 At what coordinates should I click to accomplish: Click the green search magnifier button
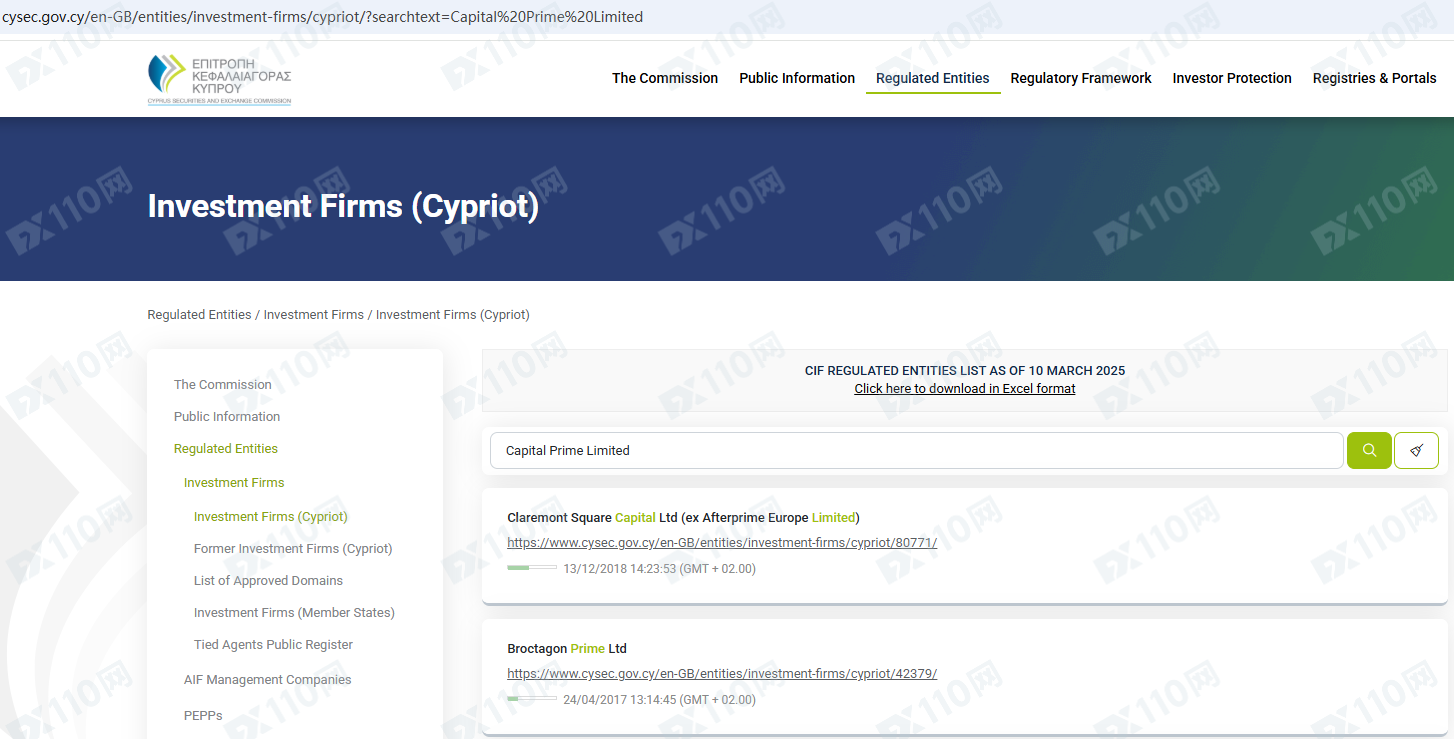pyautogui.click(x=1369, y=451)
